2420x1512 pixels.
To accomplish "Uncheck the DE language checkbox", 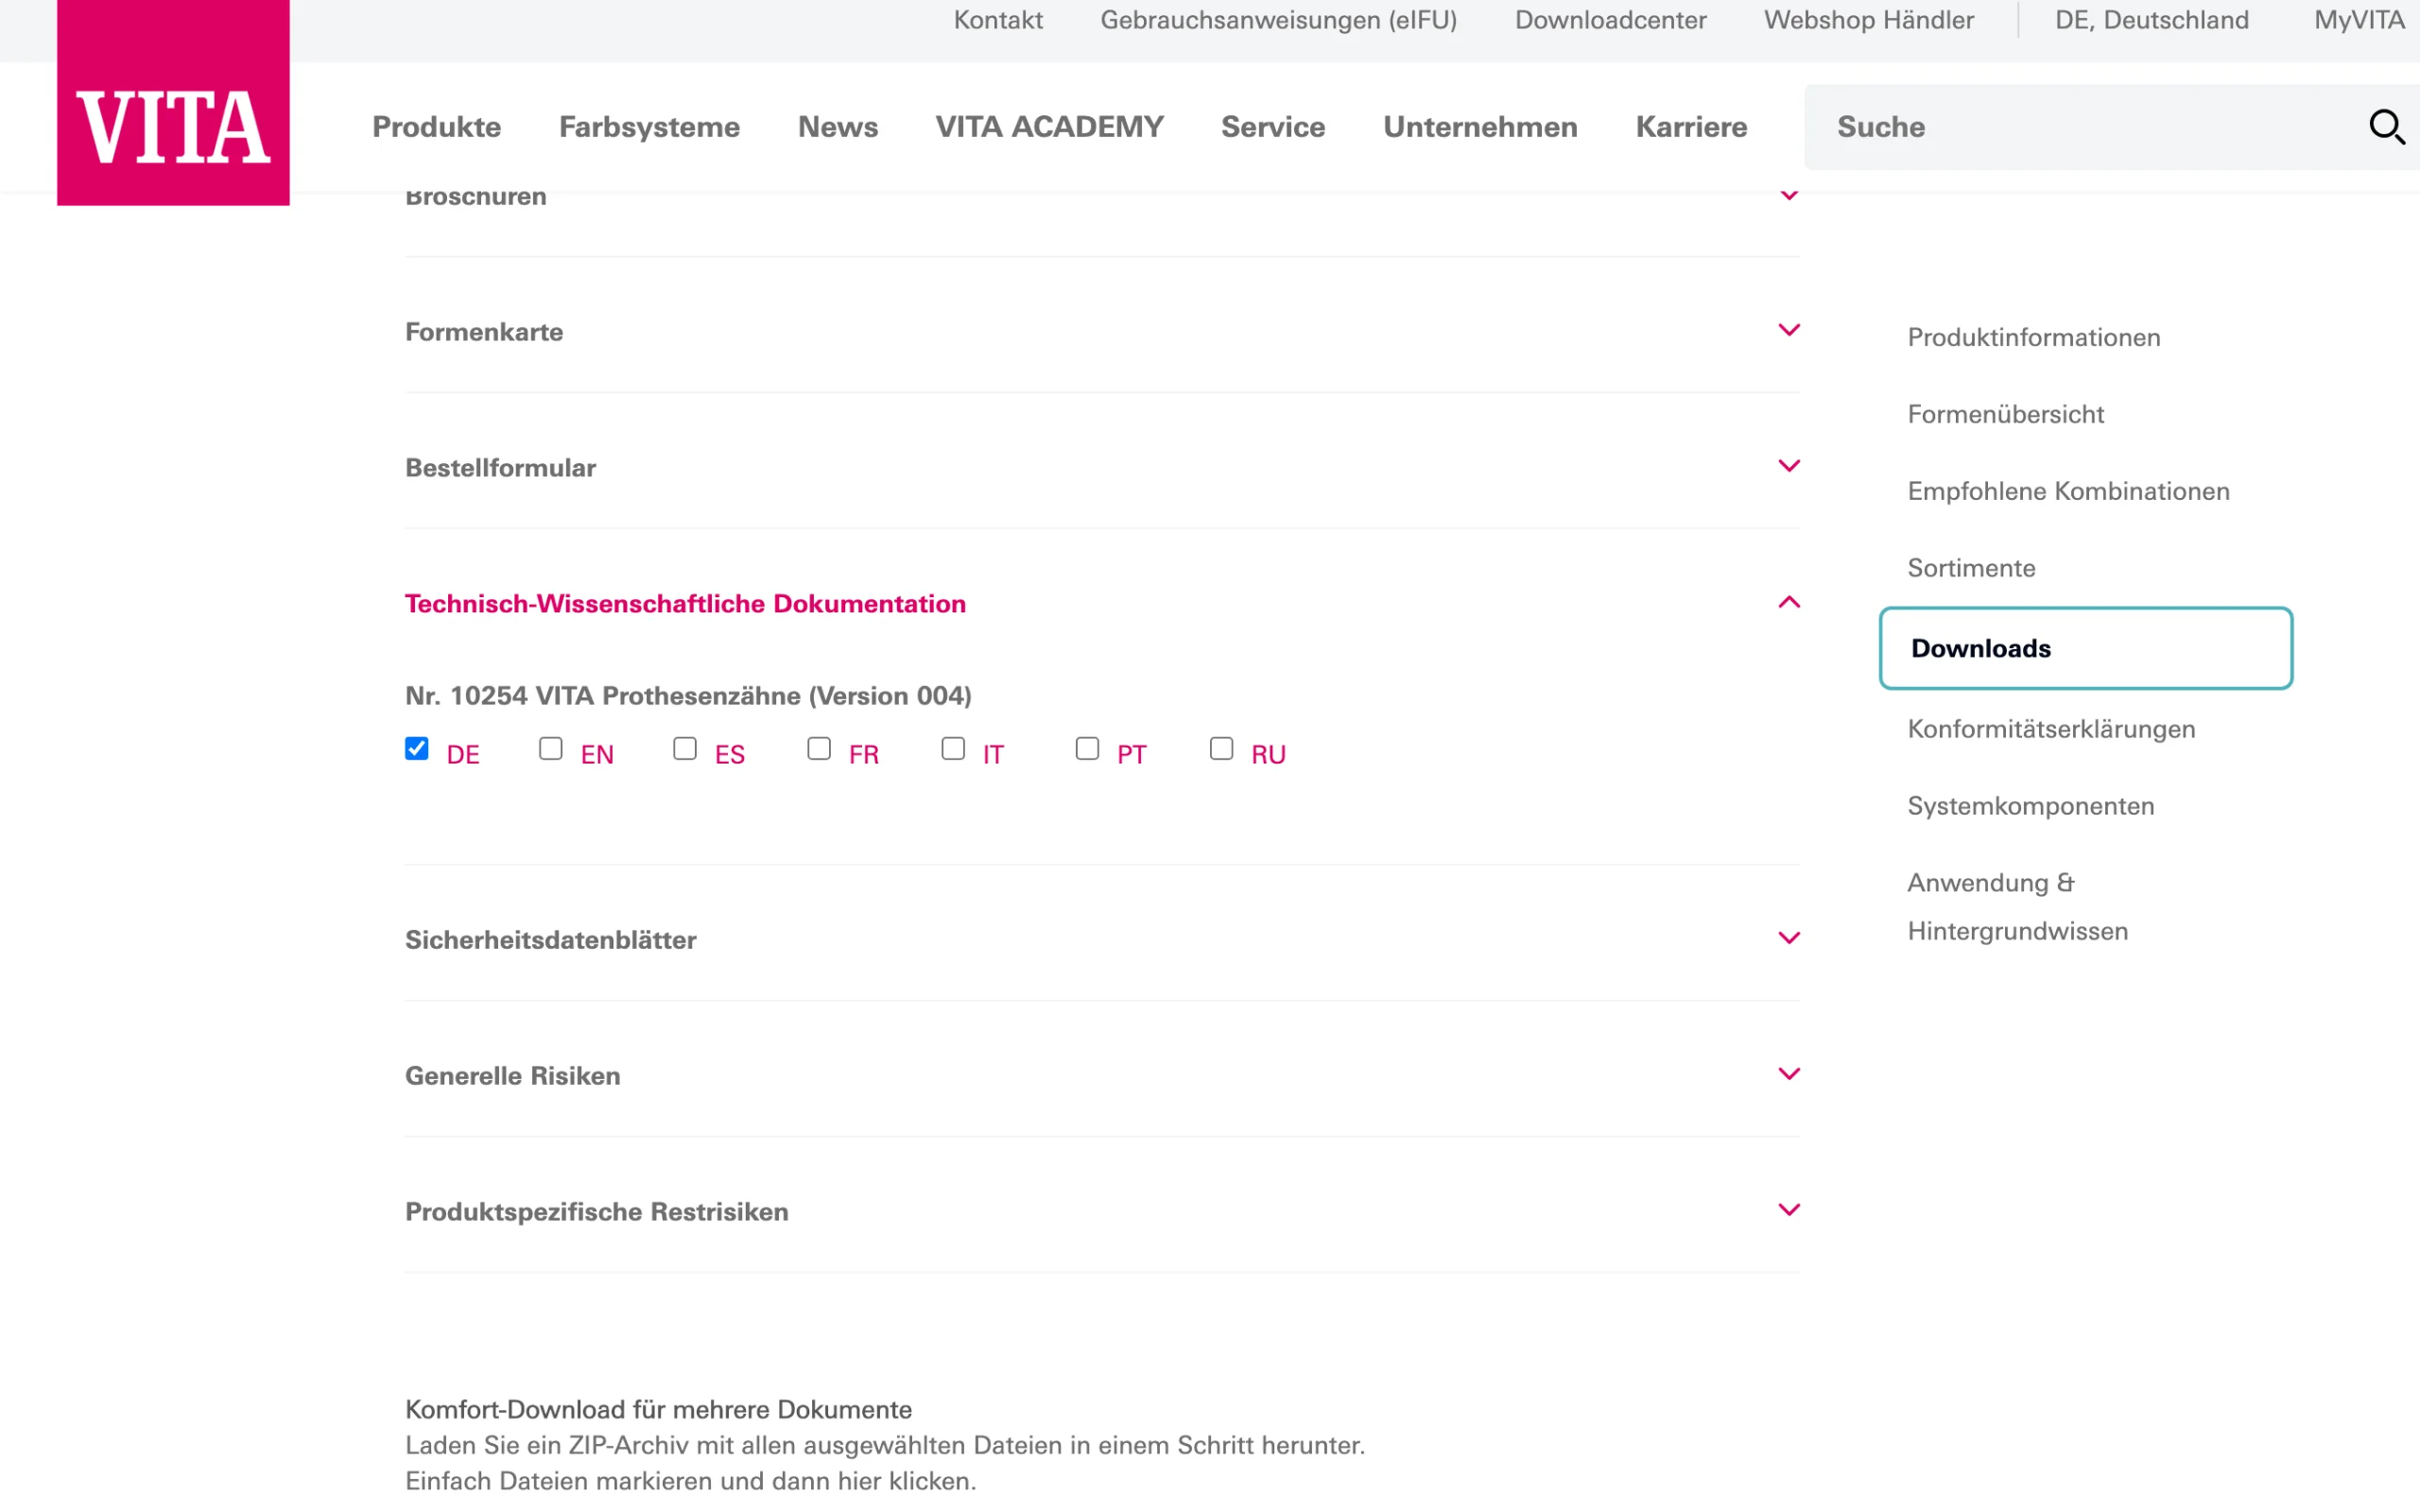I will (x=417, y=749).
